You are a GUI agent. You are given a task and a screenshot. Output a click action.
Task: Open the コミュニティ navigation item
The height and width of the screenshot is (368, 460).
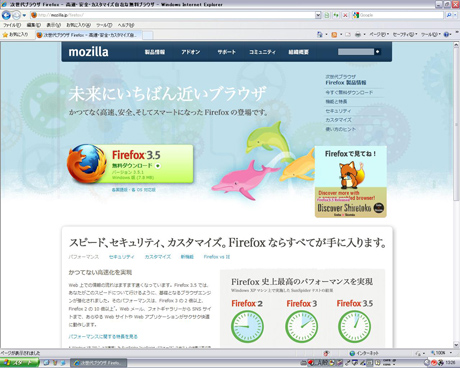(x=263, y=52)
